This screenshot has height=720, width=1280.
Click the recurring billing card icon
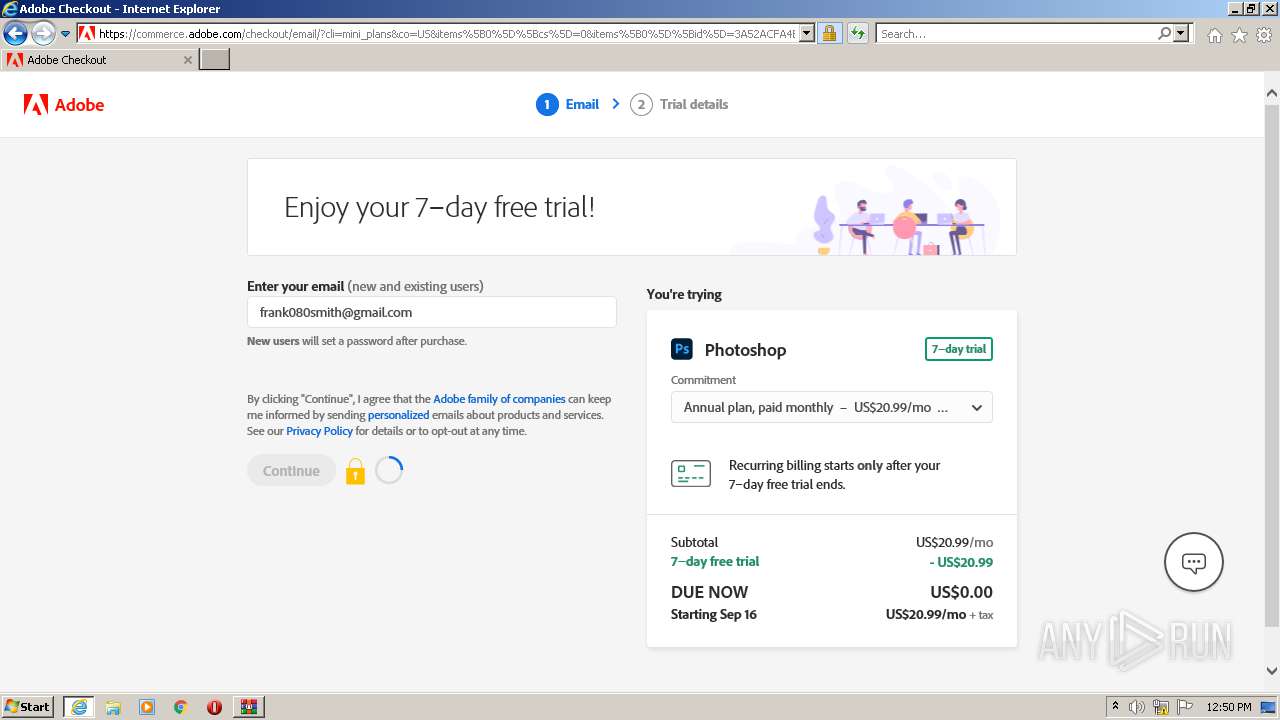tap(691, 474)
